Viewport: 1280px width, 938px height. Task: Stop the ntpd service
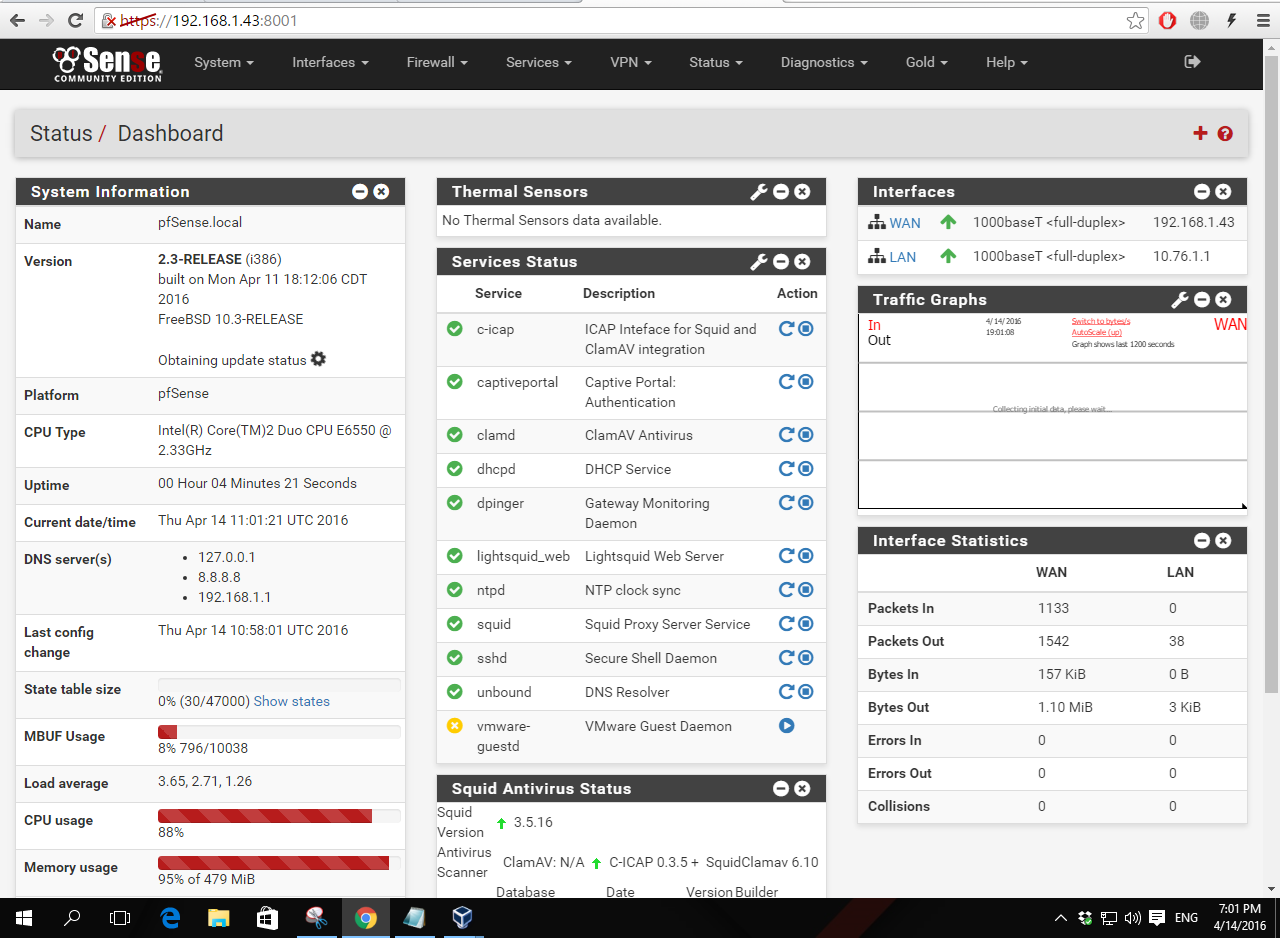pos(806,589)
